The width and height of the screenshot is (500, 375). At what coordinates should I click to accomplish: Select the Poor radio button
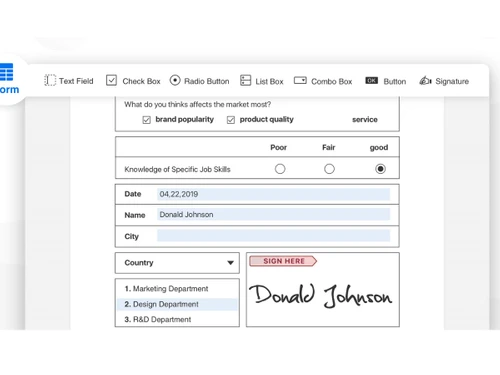[x=280, y=169]
